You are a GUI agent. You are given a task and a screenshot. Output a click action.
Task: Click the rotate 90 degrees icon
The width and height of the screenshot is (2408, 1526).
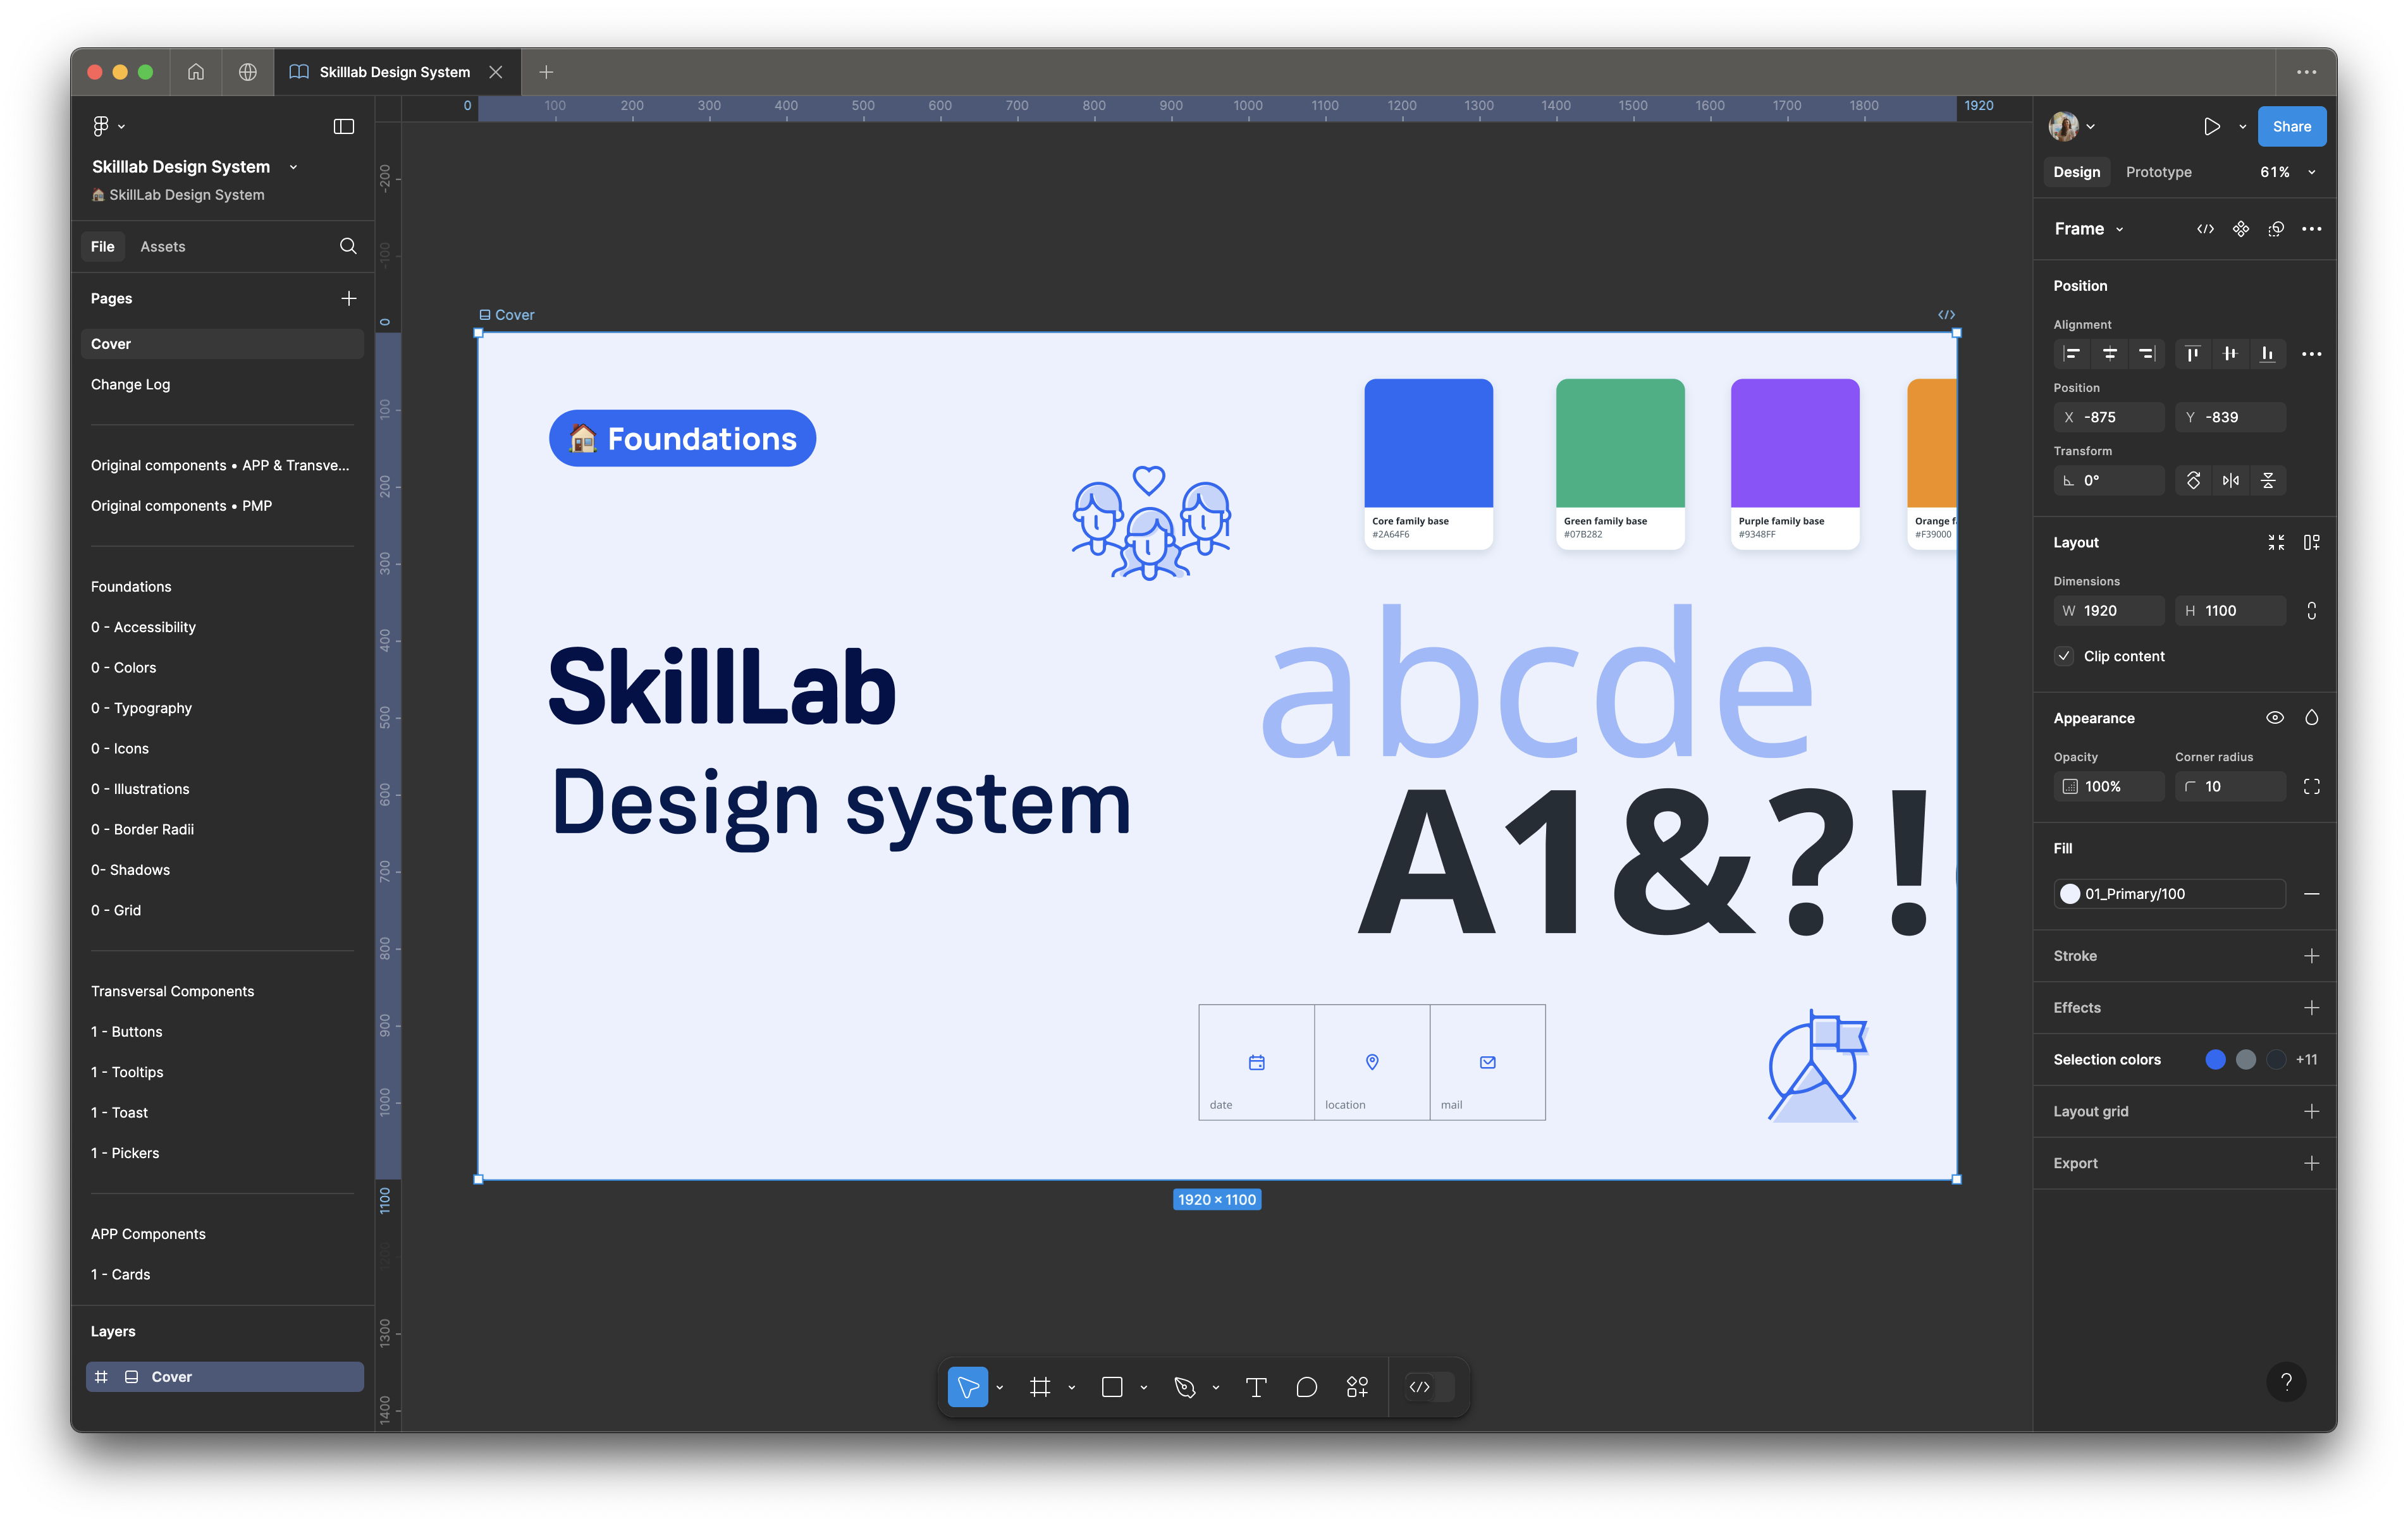(2193, 480)
